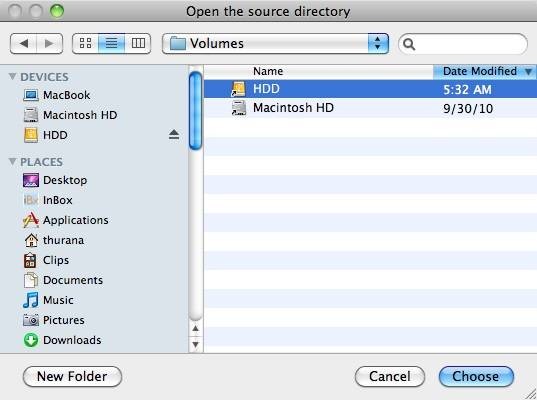Click the window resize grip corner

click(x=531, y=394)
